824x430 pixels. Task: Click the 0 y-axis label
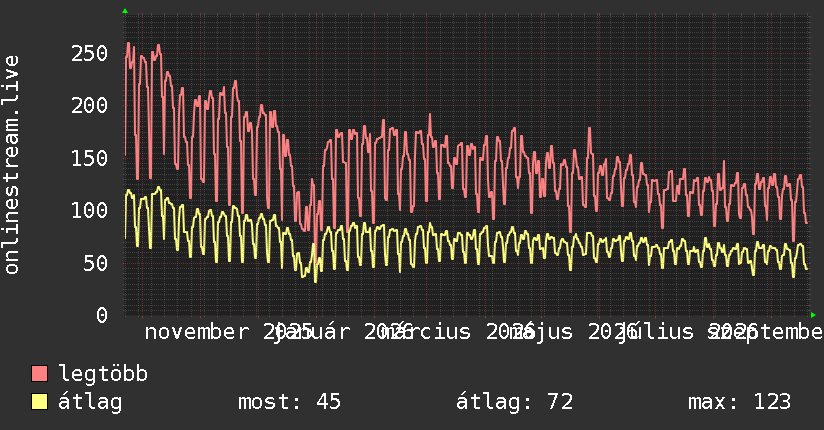pyautogui.click(x=102, y=315)
